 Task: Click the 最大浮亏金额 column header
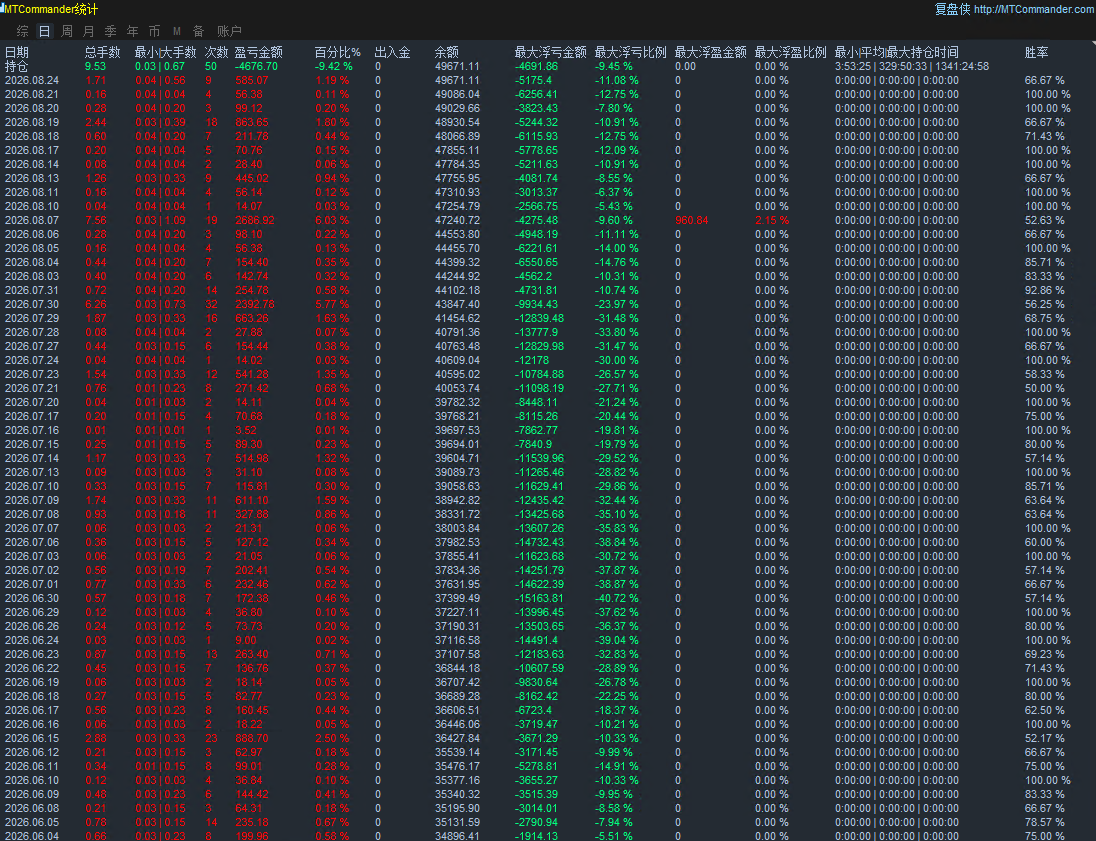pos(551,52)
